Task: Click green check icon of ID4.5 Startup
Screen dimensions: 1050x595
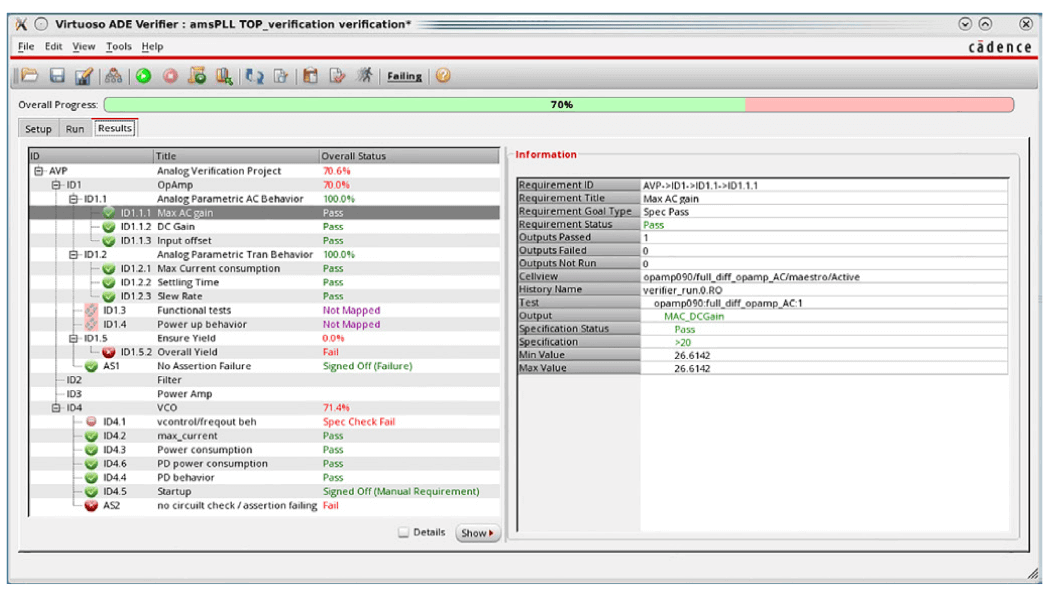Action: 91,491
